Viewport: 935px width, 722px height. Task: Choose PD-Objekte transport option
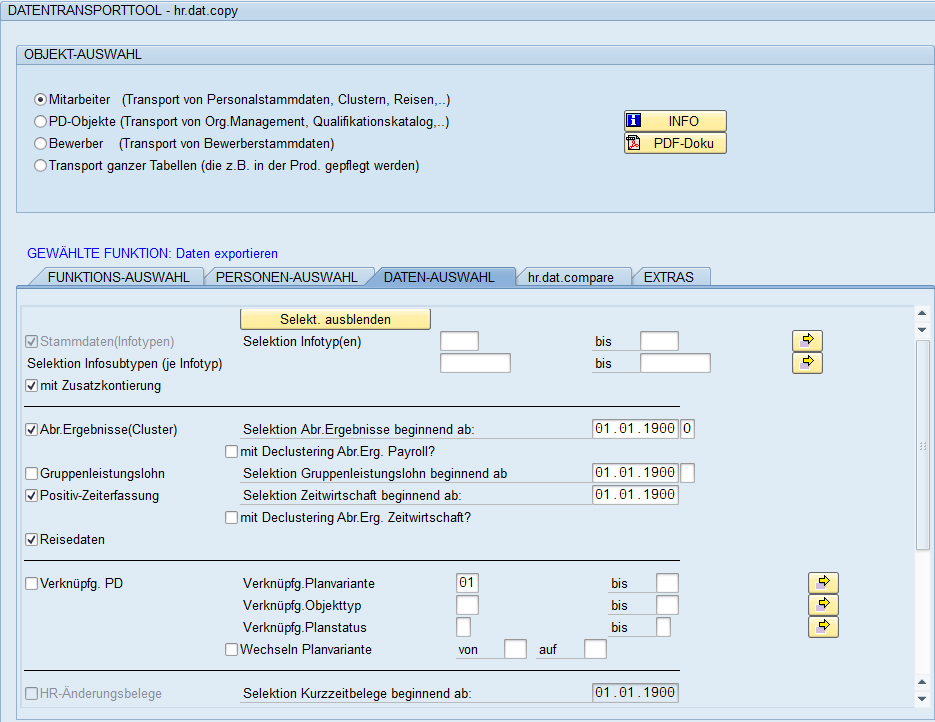click(40, 122)
